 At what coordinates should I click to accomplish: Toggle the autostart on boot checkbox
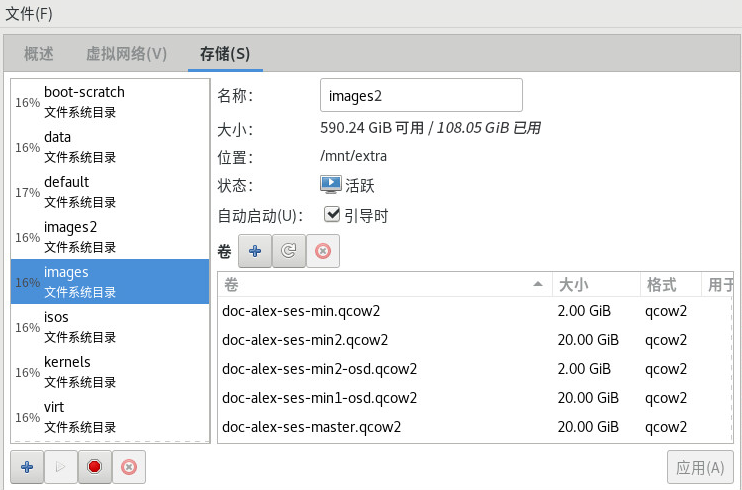tap(333, 214)
